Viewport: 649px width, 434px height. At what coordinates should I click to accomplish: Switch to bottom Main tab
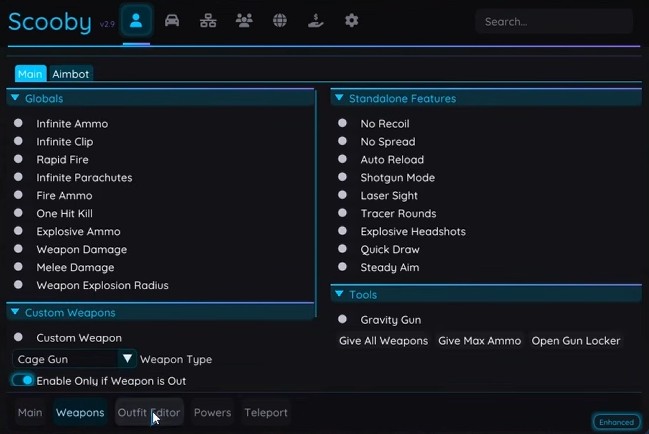click(30, 412)
